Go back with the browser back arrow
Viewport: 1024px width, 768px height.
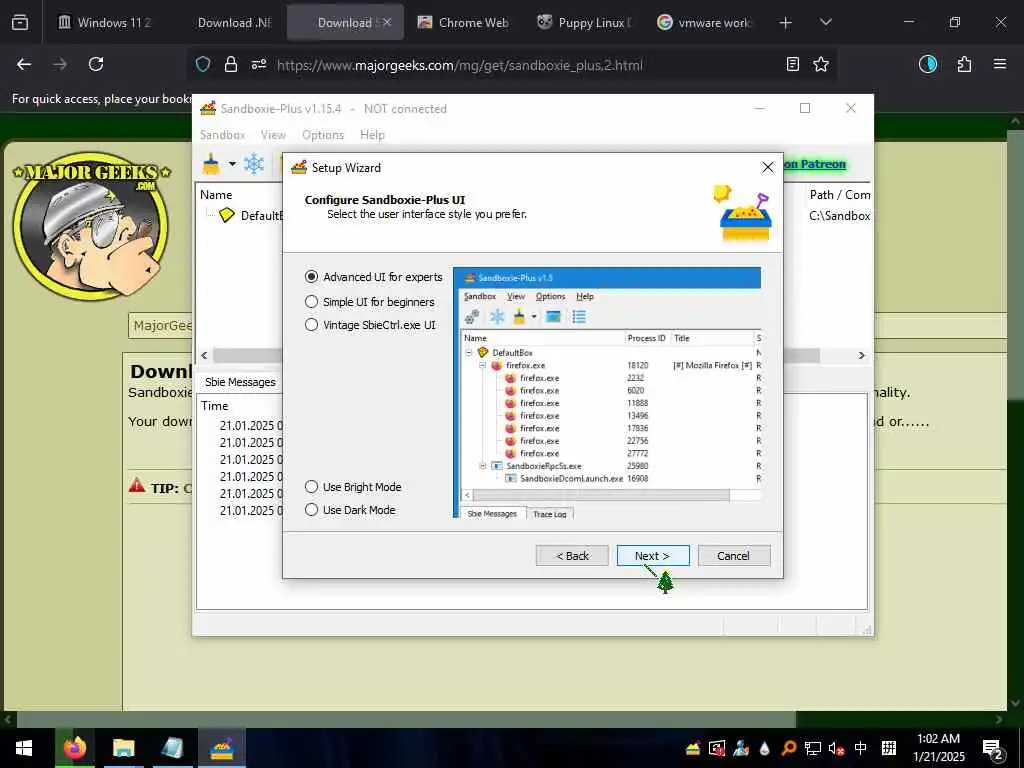[x=24, y=64]
